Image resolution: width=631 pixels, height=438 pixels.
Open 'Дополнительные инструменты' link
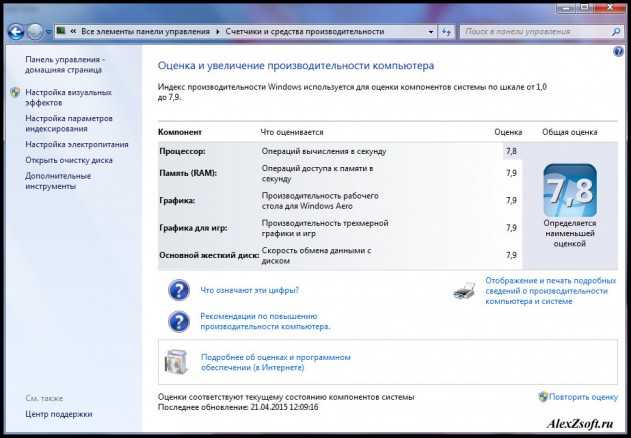(58, 181)
